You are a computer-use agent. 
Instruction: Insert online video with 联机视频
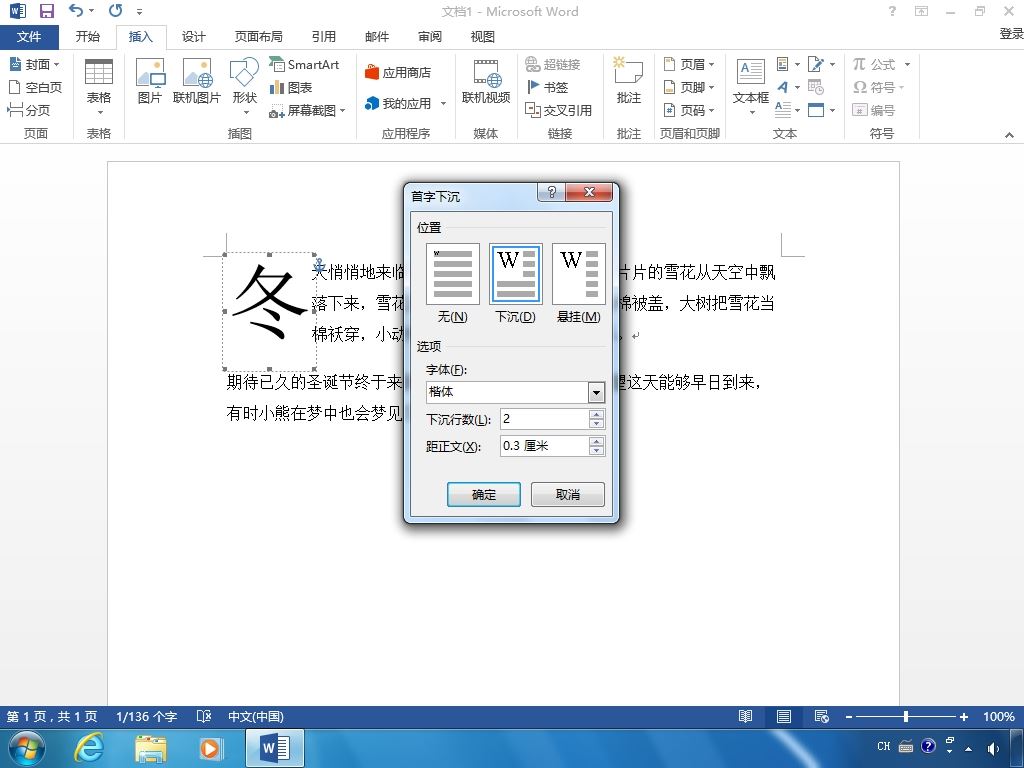point(486,81)
